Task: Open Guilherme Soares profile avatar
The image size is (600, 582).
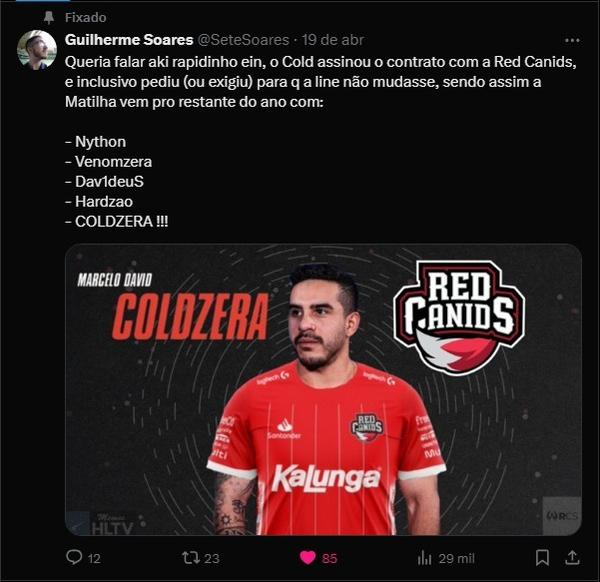Action: [x=37, y=50]
